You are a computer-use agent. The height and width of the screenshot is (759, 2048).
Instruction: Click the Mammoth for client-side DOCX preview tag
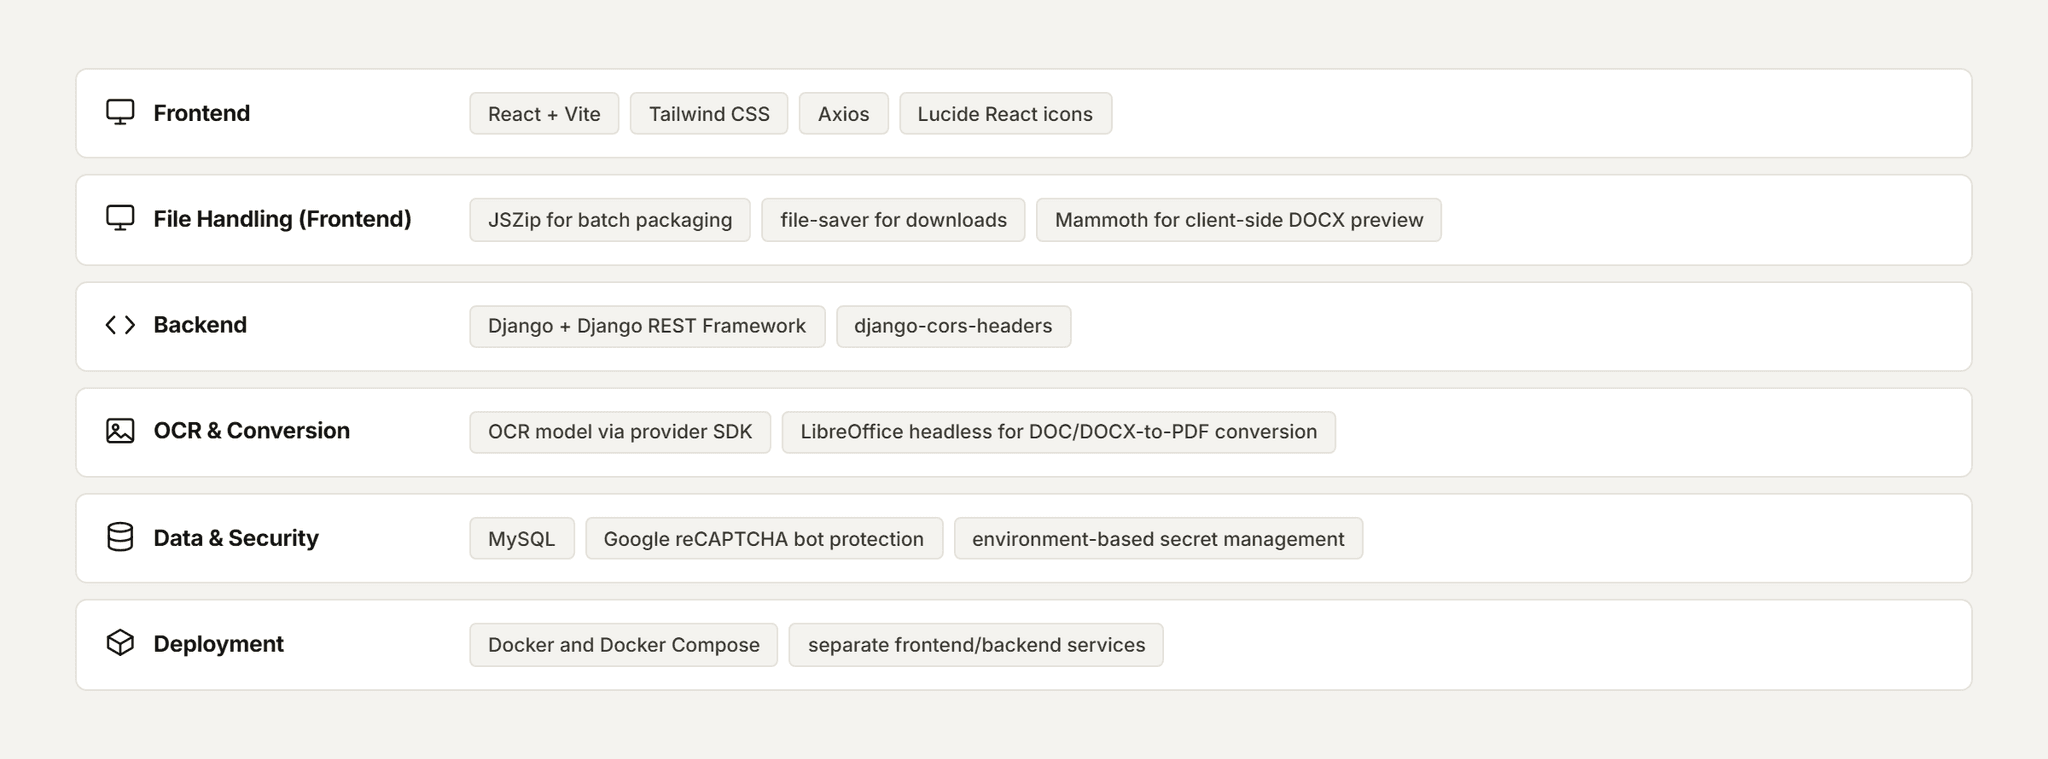1239,220
